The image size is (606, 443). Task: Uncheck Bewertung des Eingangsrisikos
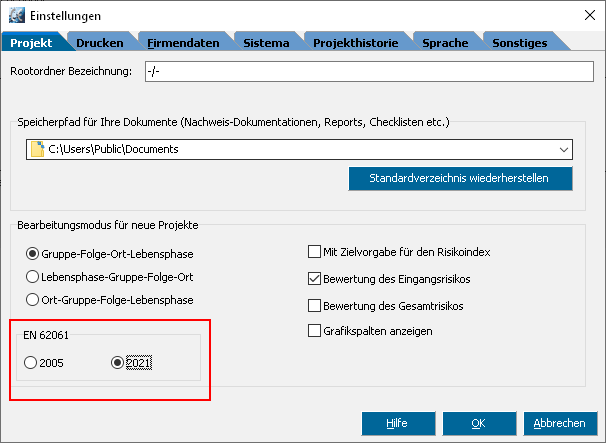315,280
